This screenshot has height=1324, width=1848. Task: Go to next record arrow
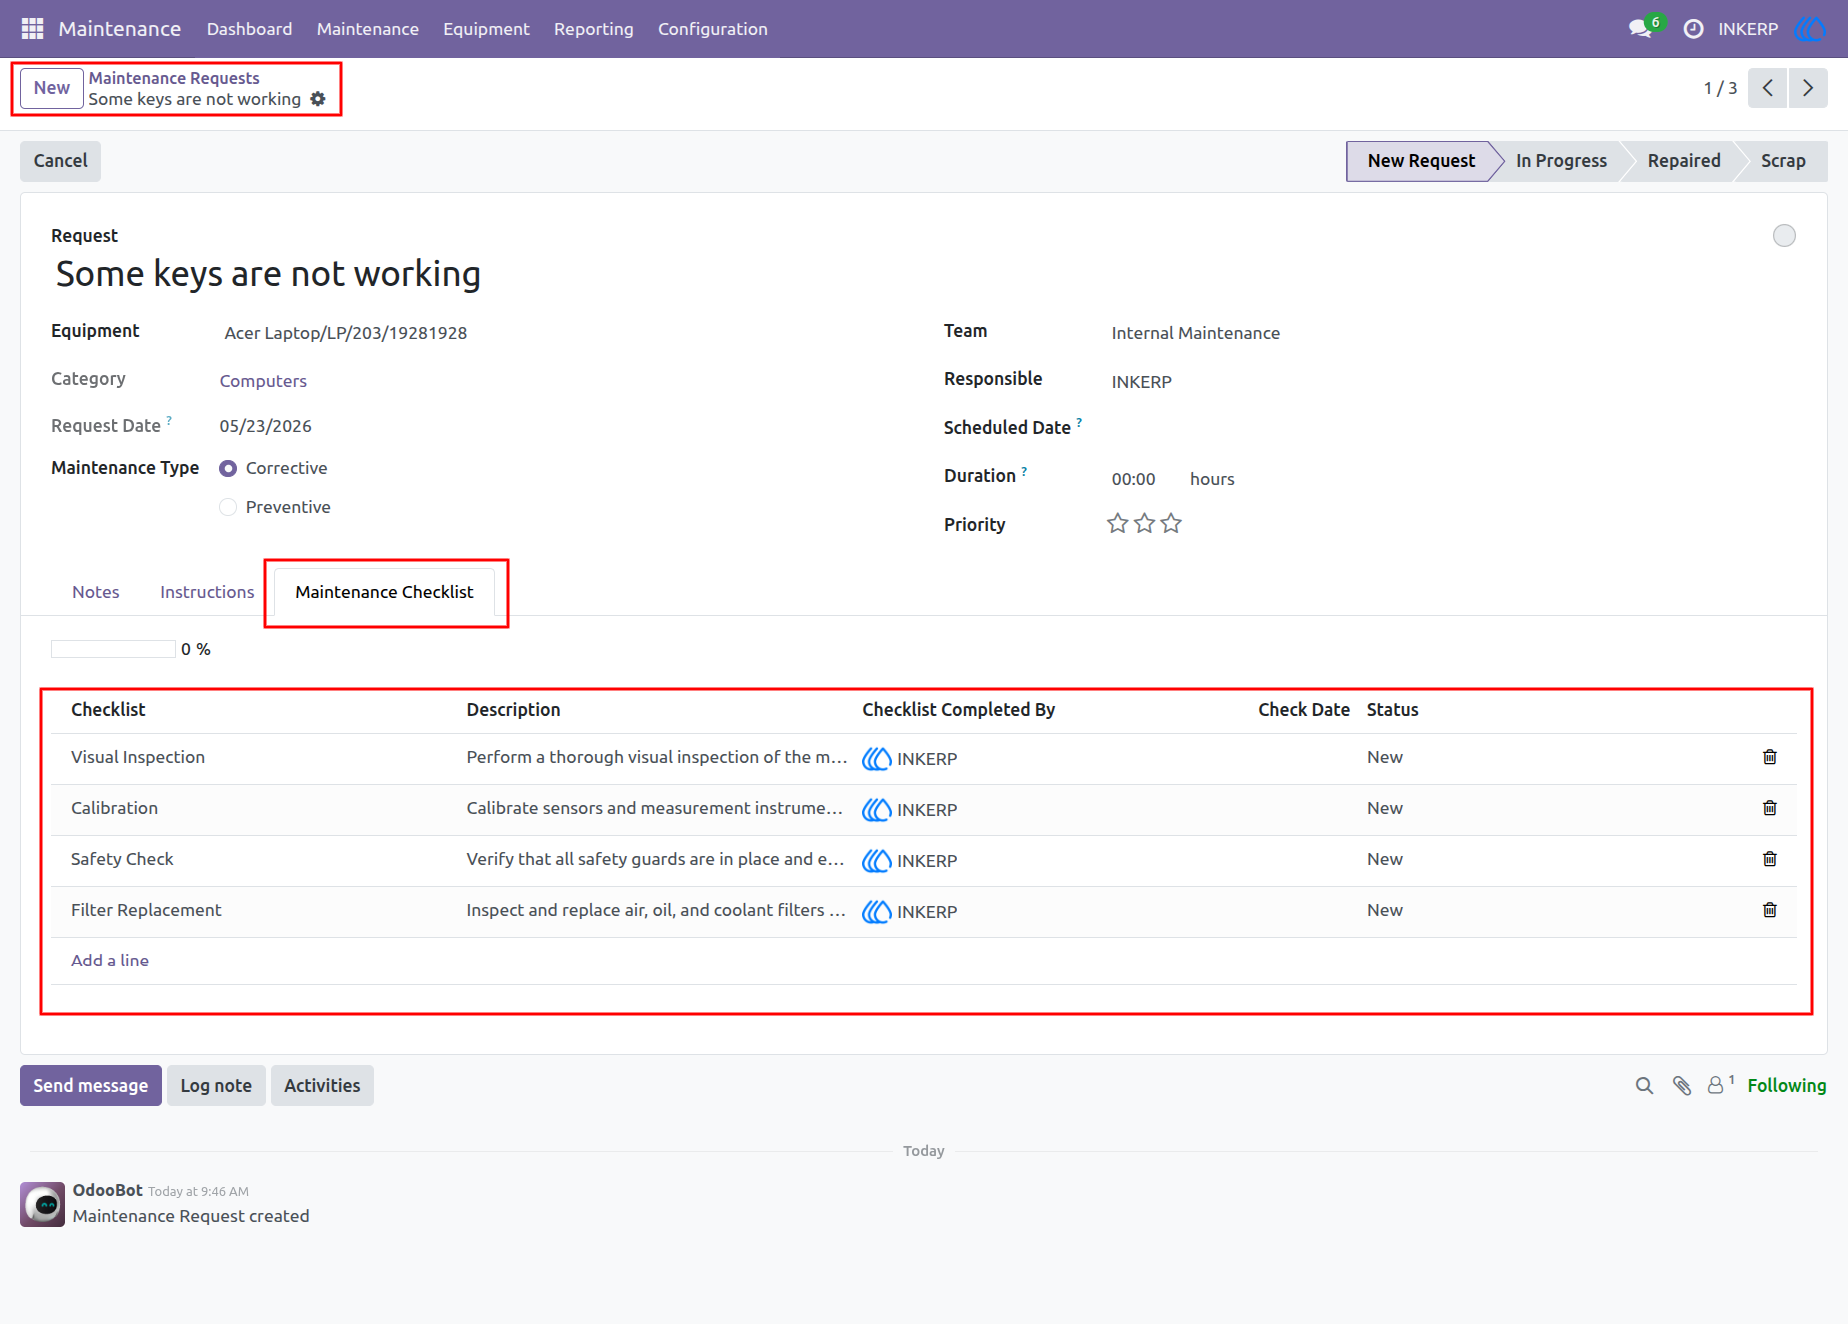point(1808,88)
